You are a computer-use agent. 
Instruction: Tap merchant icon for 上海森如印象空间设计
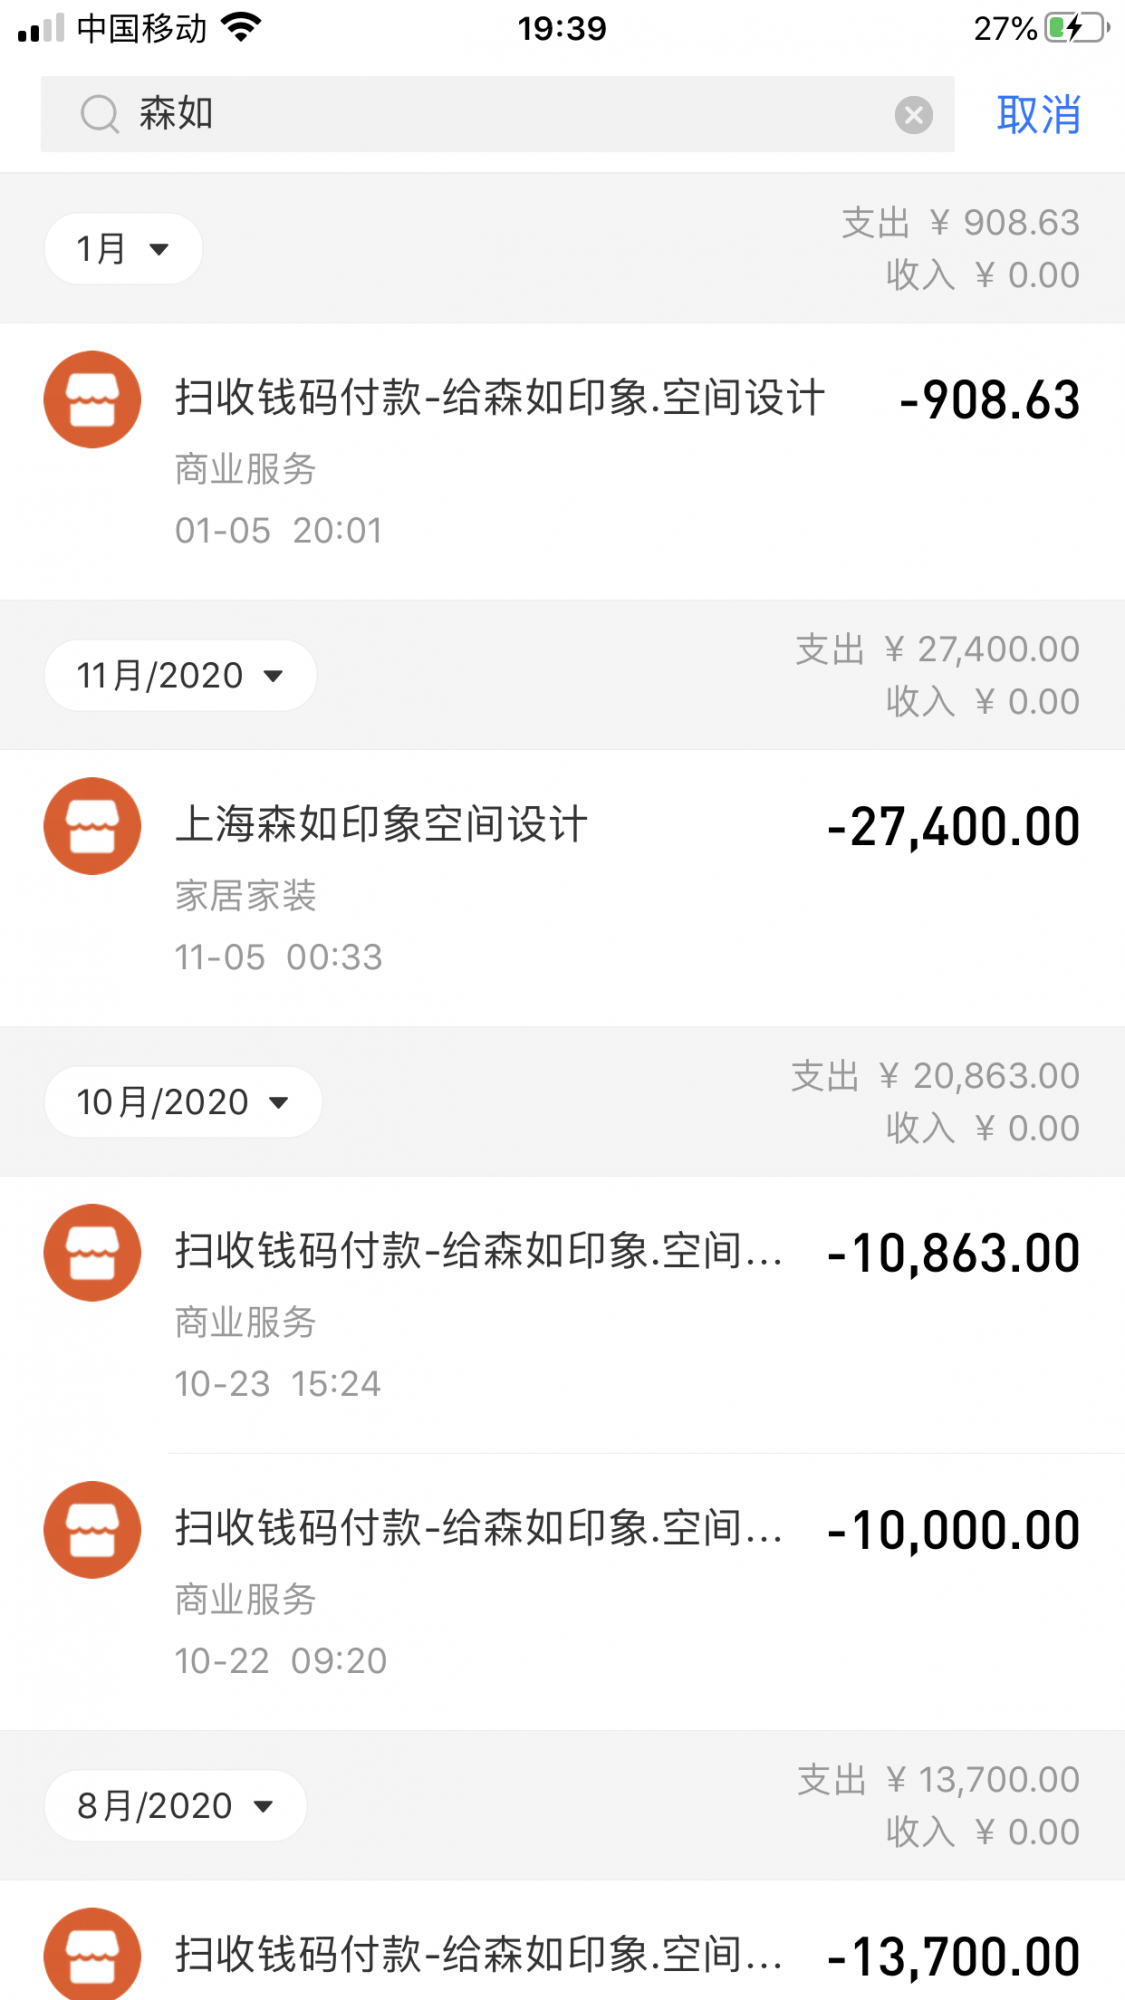pyautogui.click(x=92, y=826)
